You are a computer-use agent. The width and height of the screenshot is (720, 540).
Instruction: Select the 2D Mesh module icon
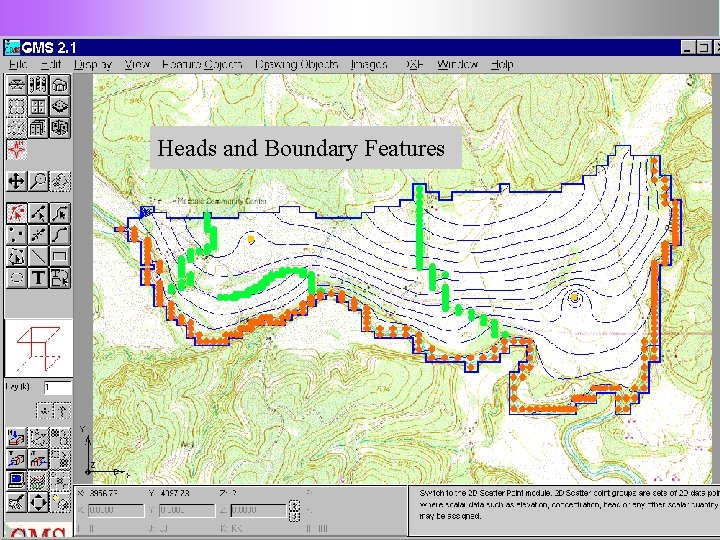click(x=16, y=107)
